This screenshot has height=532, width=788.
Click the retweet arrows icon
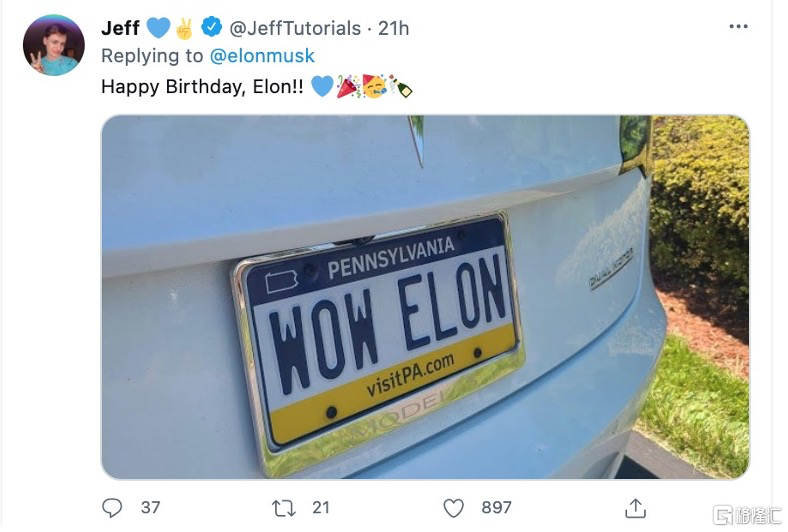pos(284,507)
